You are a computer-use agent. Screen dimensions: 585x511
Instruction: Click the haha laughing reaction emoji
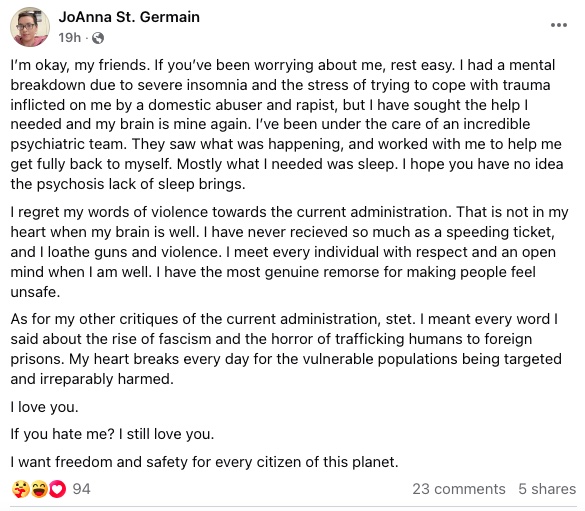point(39,489)
